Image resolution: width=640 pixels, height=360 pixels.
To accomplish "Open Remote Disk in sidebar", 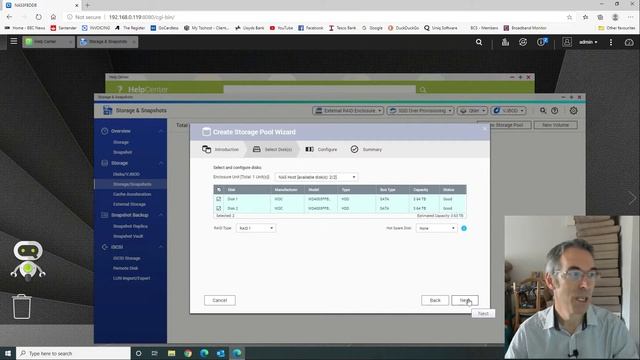I will [126, 268].
